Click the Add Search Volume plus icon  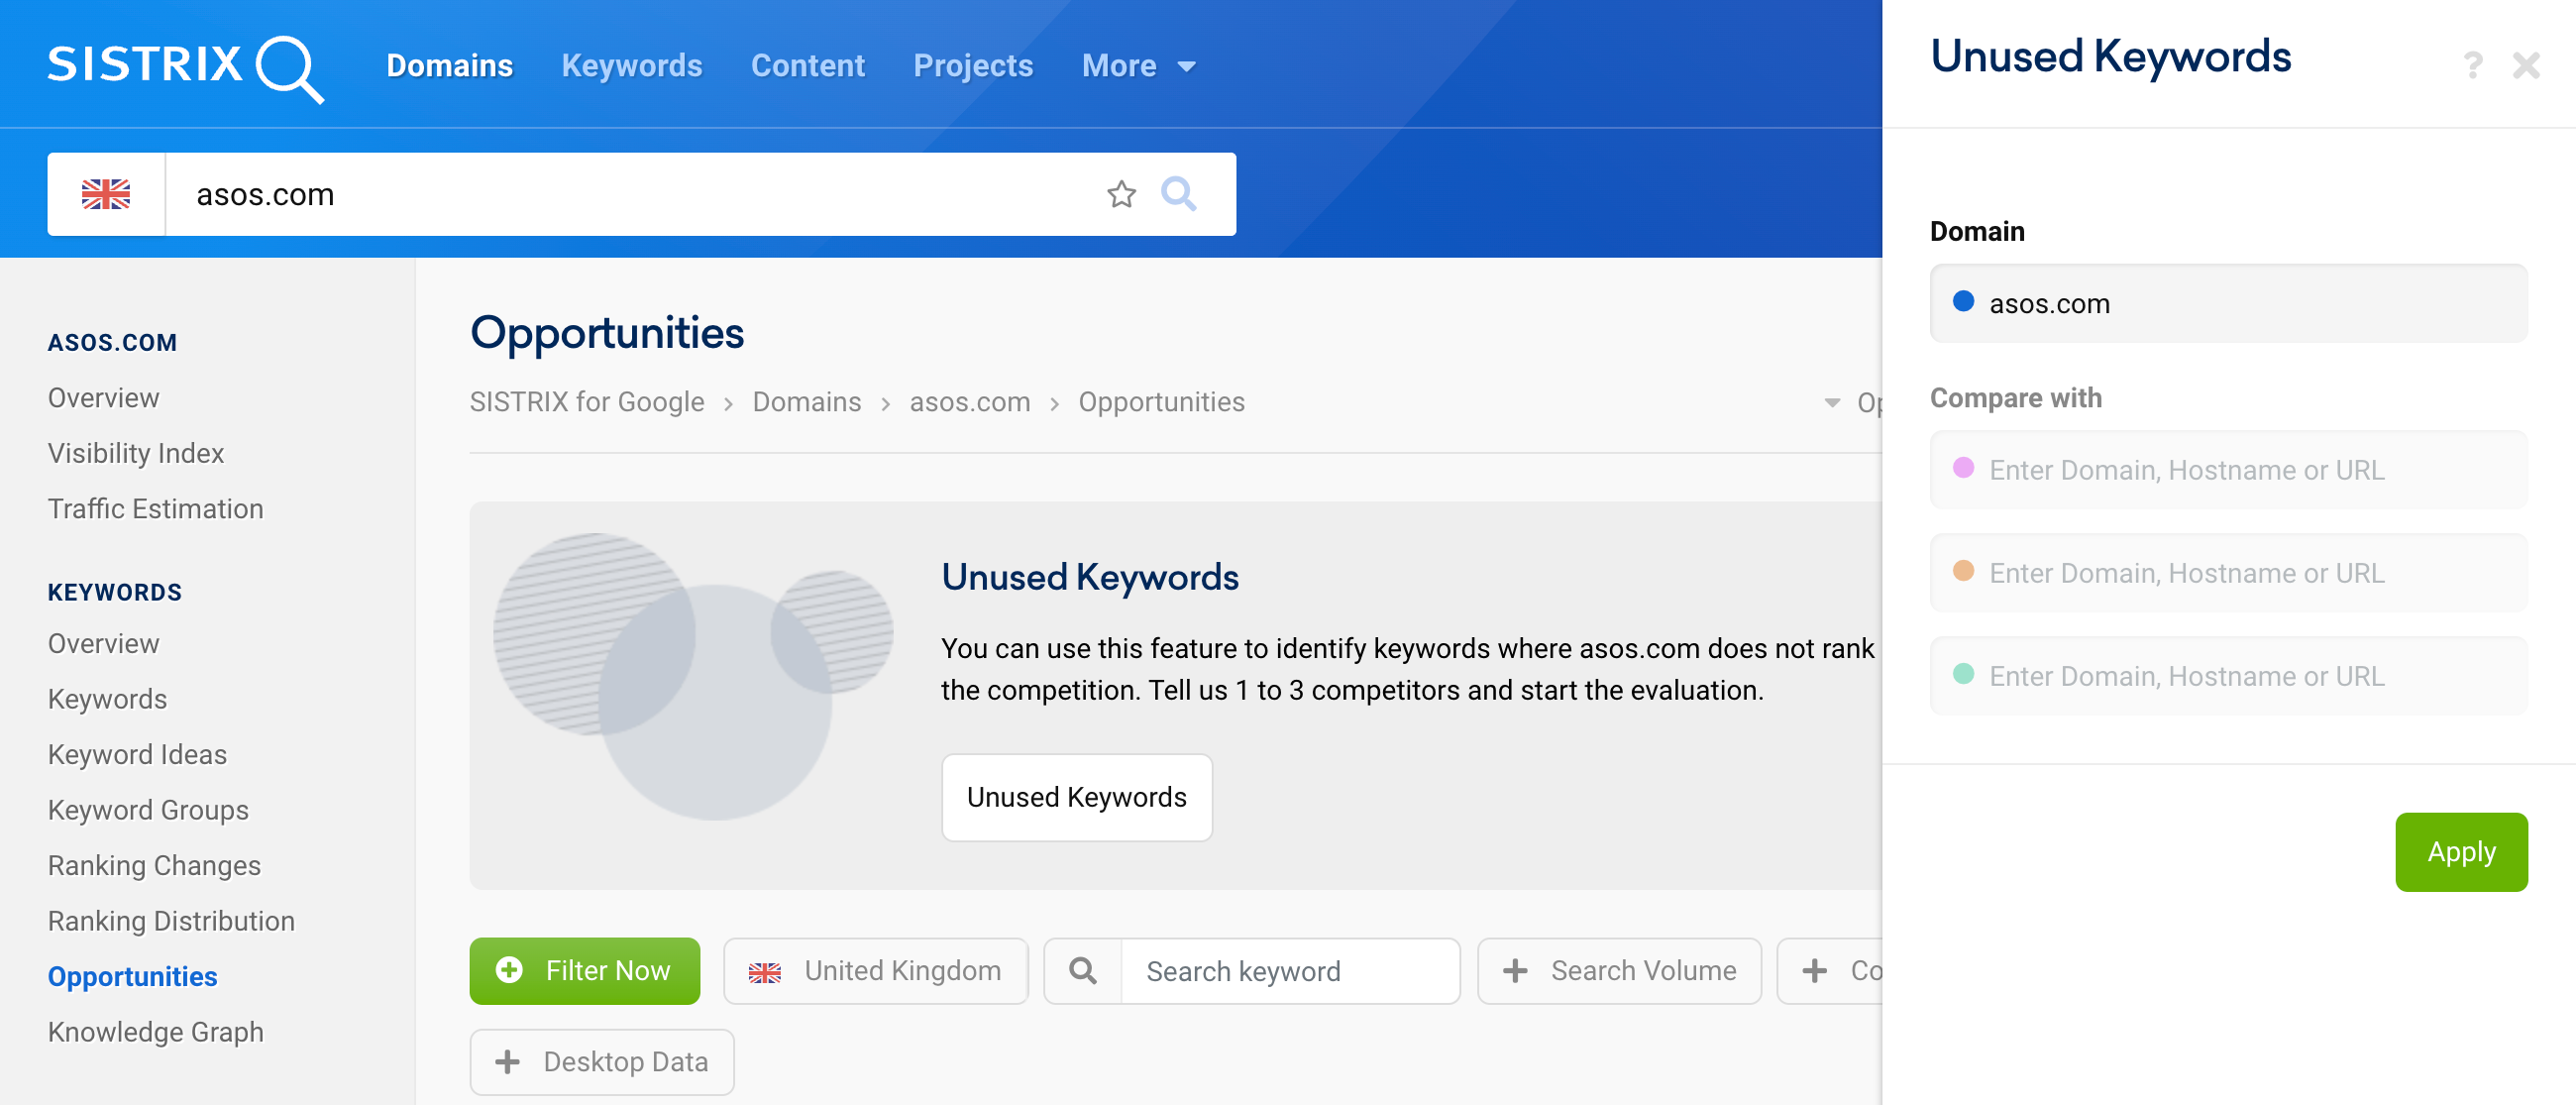pos(1515,968)
